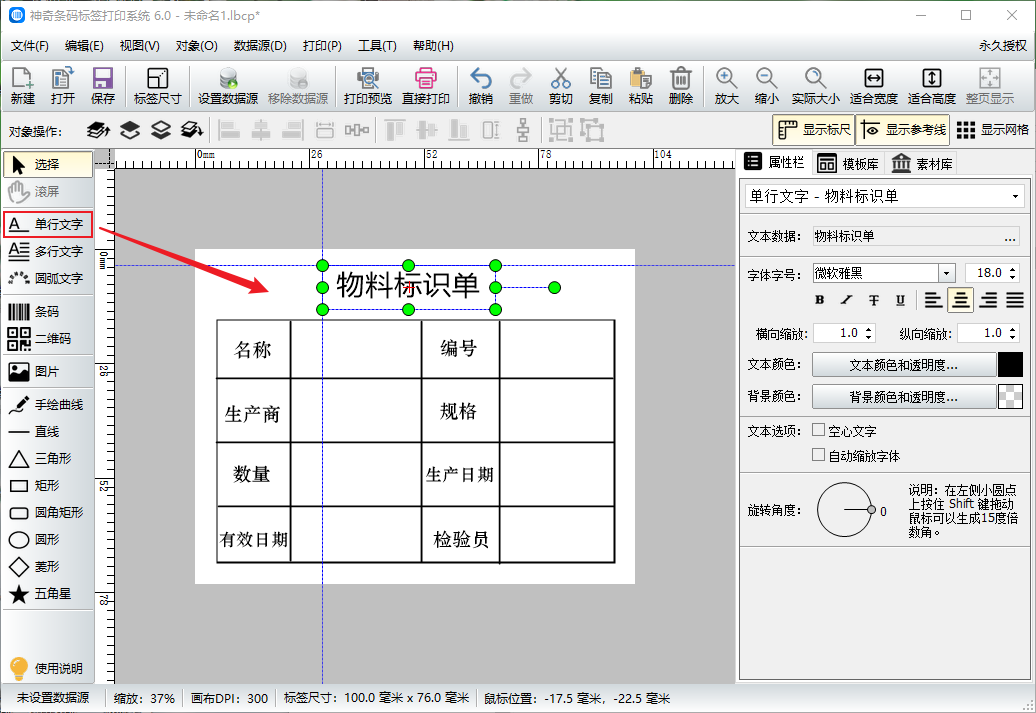Switch to the 素材库 tab

coord(922,163)
